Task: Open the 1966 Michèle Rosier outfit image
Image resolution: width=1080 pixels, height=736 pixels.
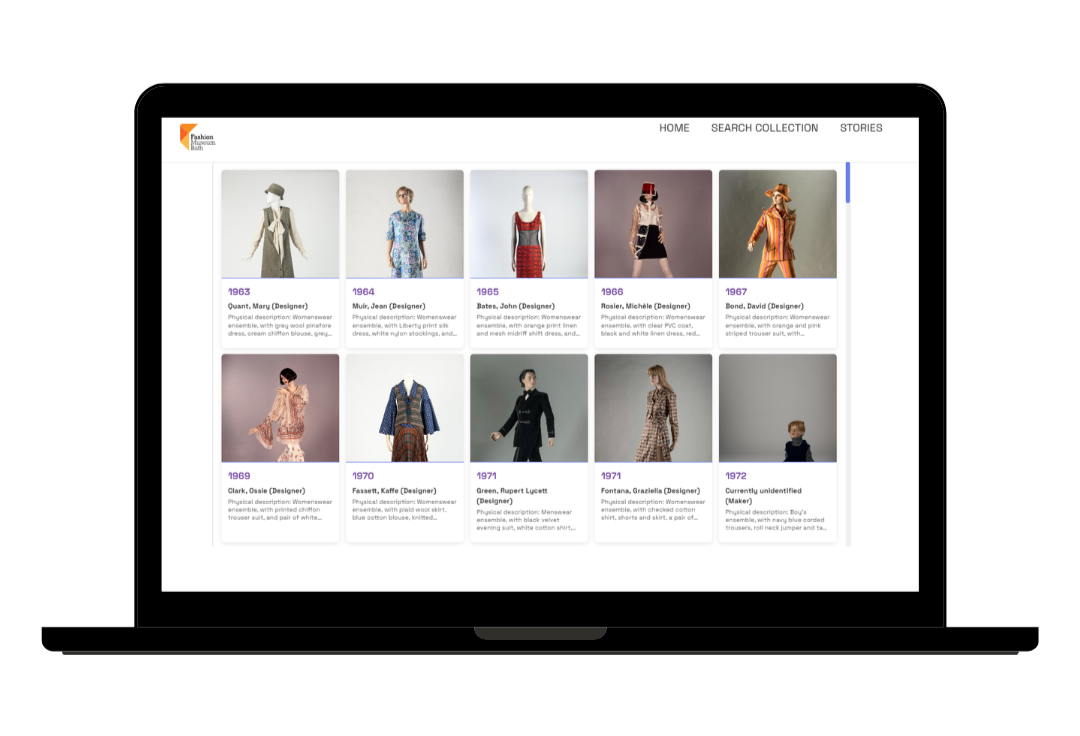Action: click(x=653, y=223)
